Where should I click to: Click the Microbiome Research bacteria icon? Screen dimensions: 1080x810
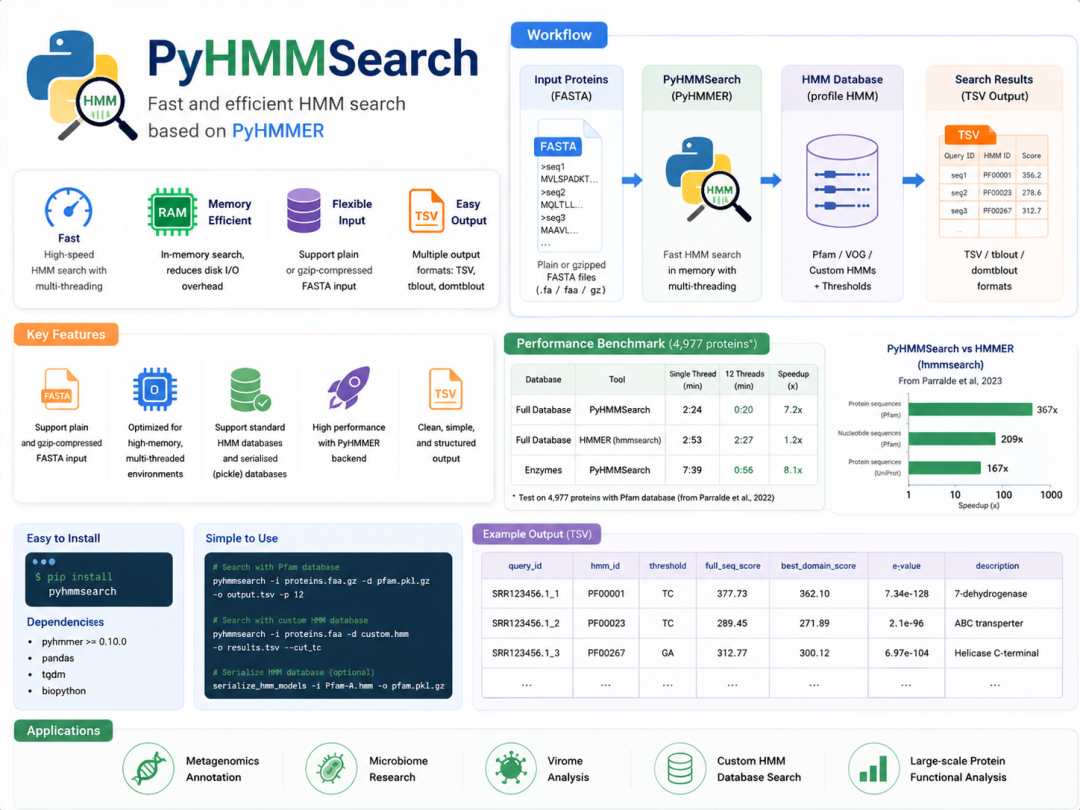coord(331,768)
